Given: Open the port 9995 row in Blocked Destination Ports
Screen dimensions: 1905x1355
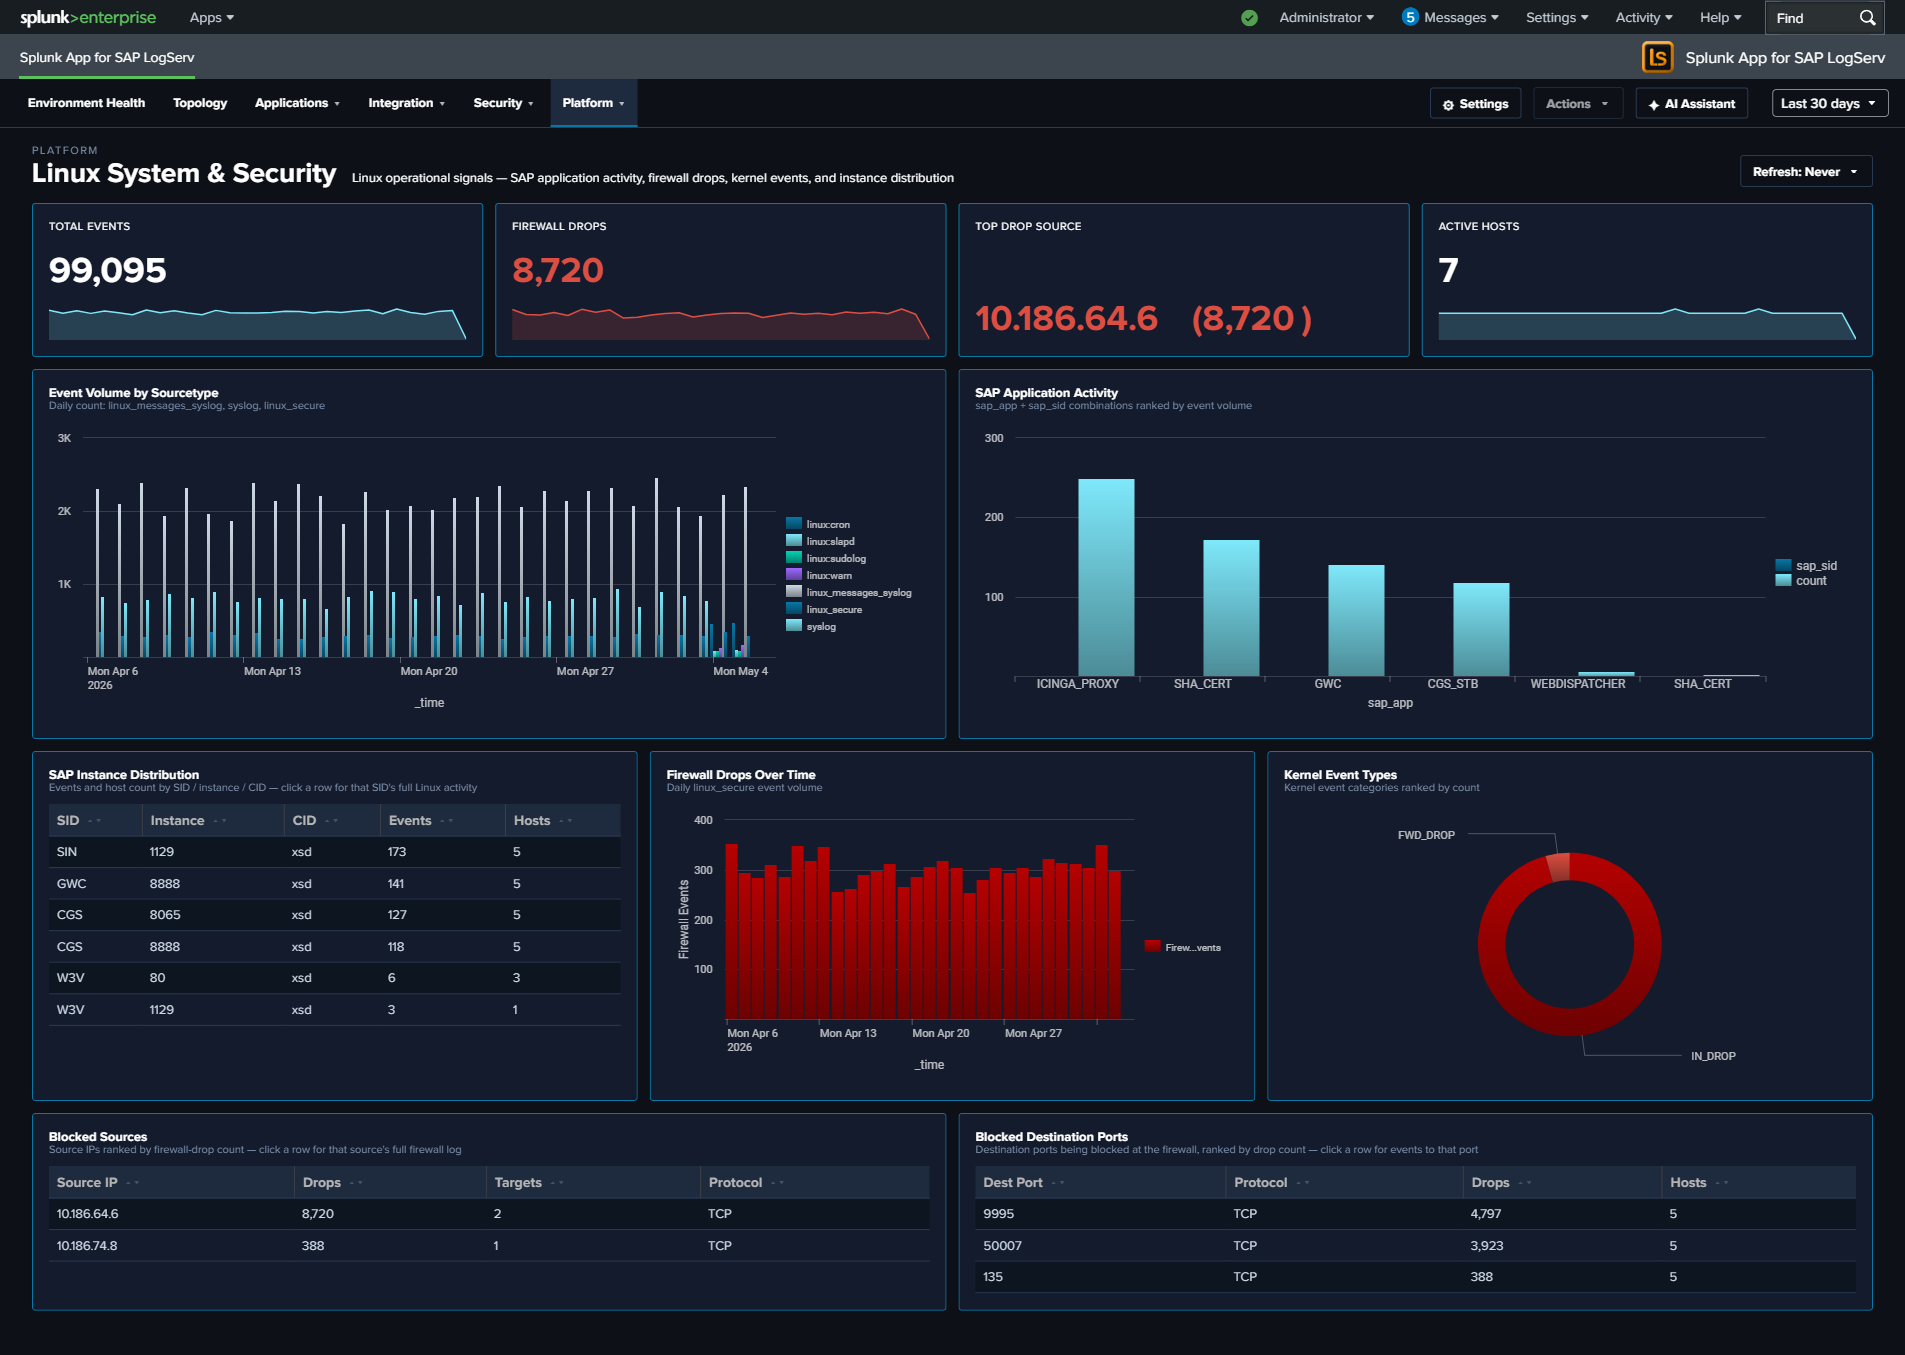Looking at the screenshot, I should pos(1415,1214).
